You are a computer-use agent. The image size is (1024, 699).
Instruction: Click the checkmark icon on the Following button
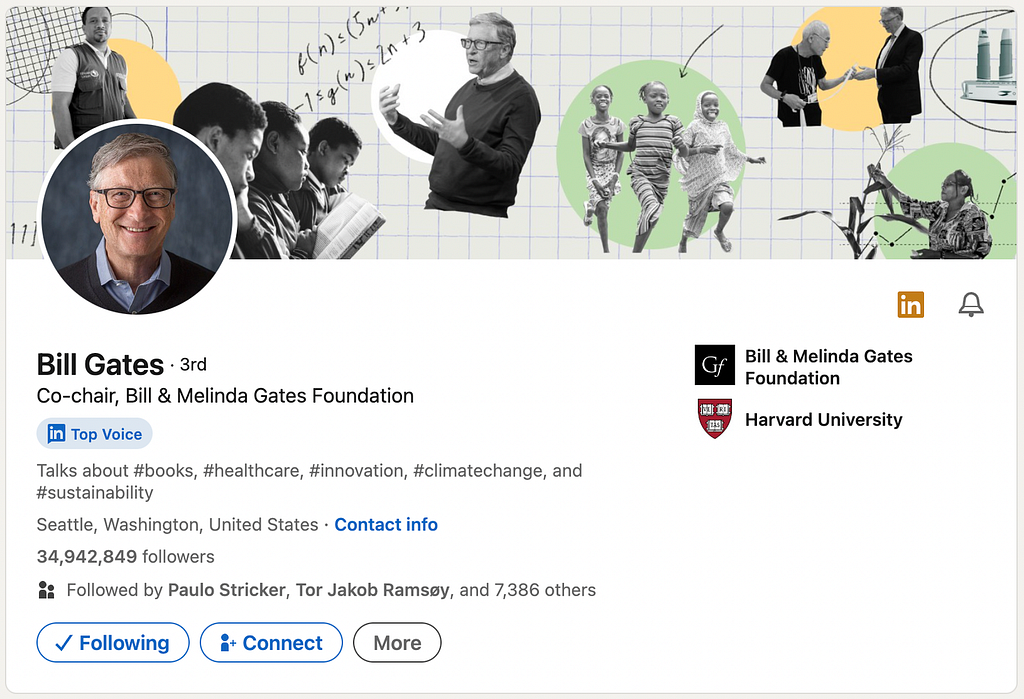coord(64,643)
